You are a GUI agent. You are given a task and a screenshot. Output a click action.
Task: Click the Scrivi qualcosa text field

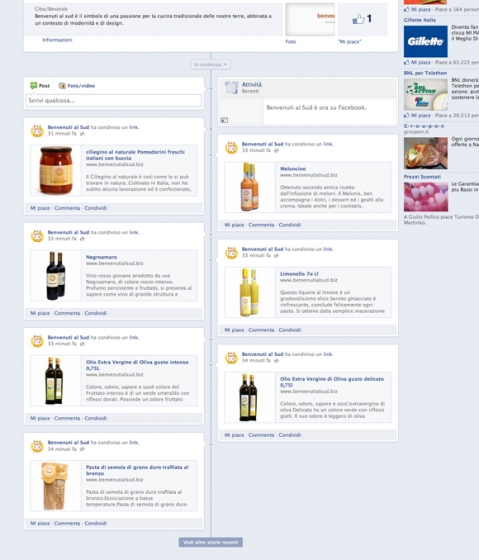[x=114, y=101]
